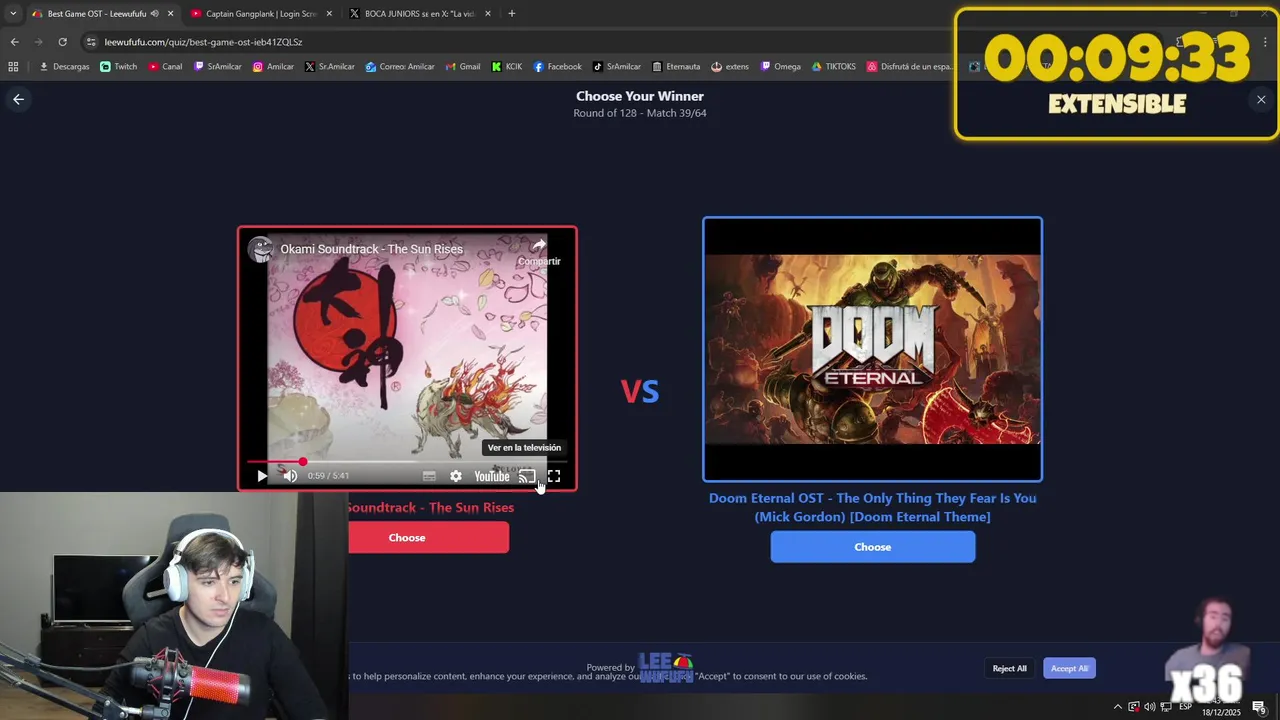1280x720 pixels.
Task: Open the taskbar date 18/12/2025
Action: 1221,712
